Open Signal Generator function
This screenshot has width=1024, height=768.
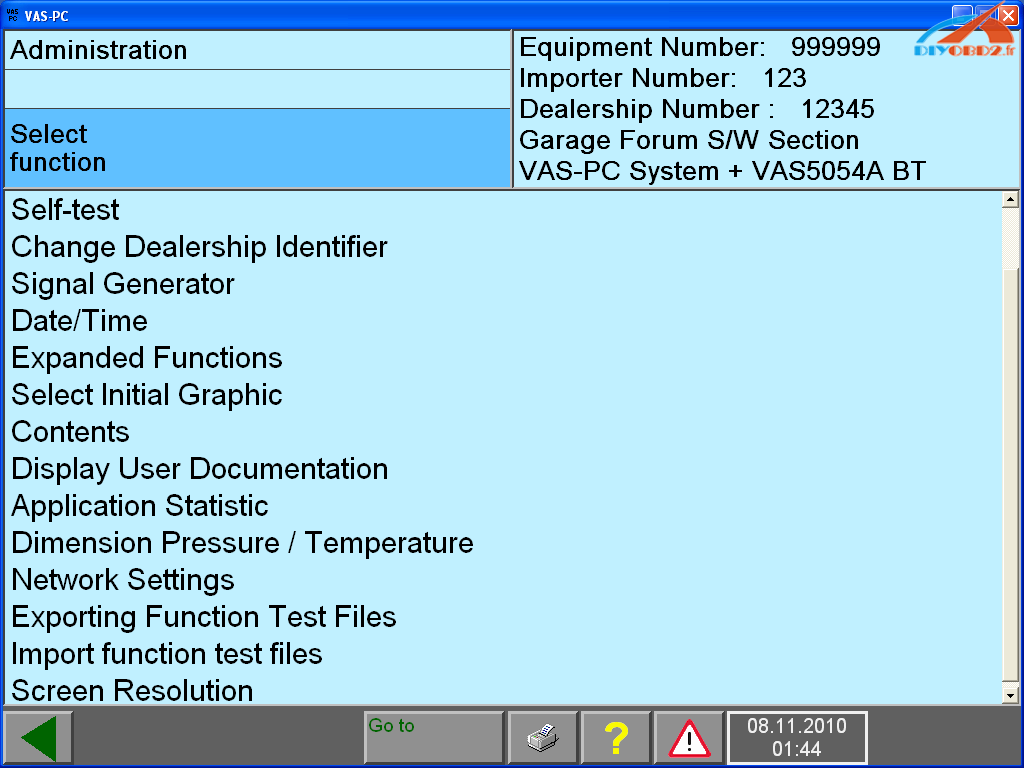(123, 284)
